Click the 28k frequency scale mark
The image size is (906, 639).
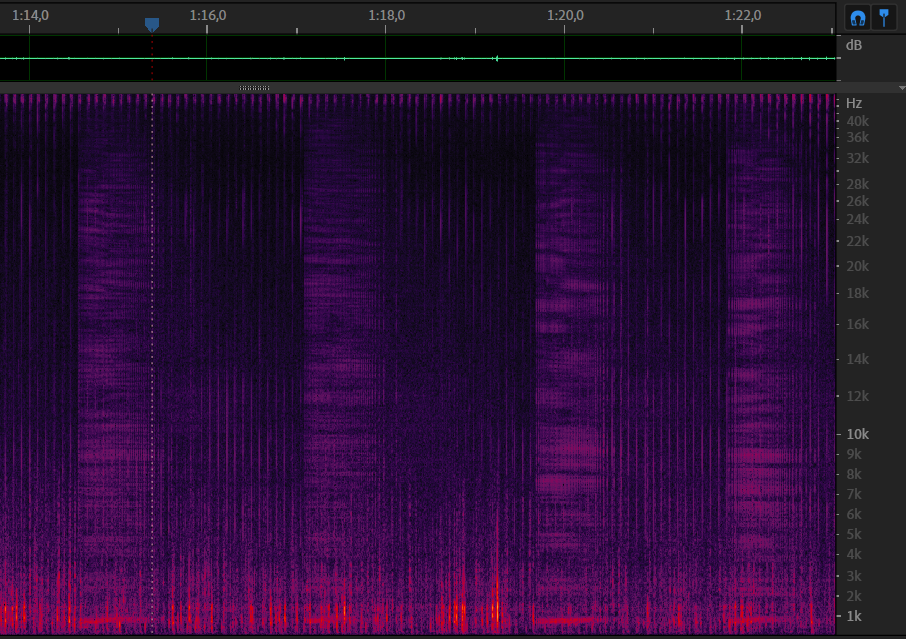(x=857, y=184)
